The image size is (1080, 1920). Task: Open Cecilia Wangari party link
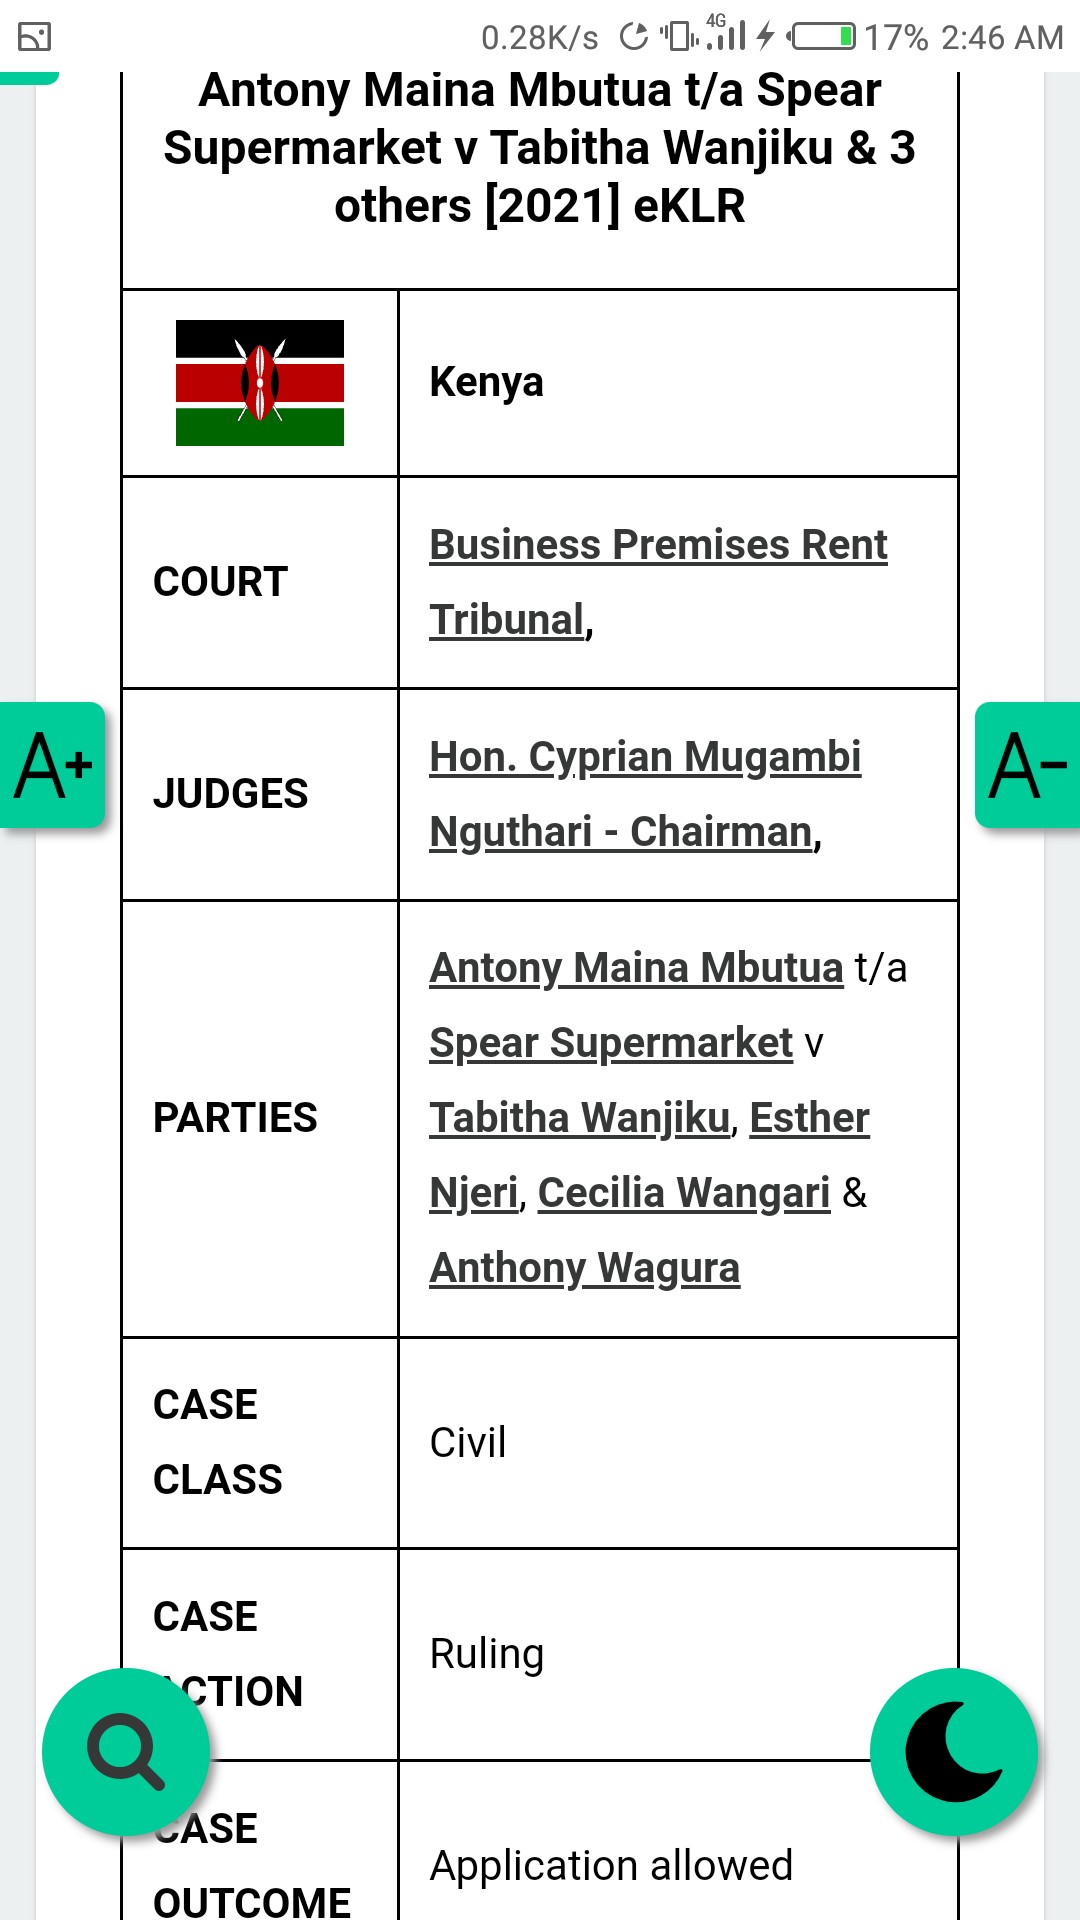[684, 1193]
